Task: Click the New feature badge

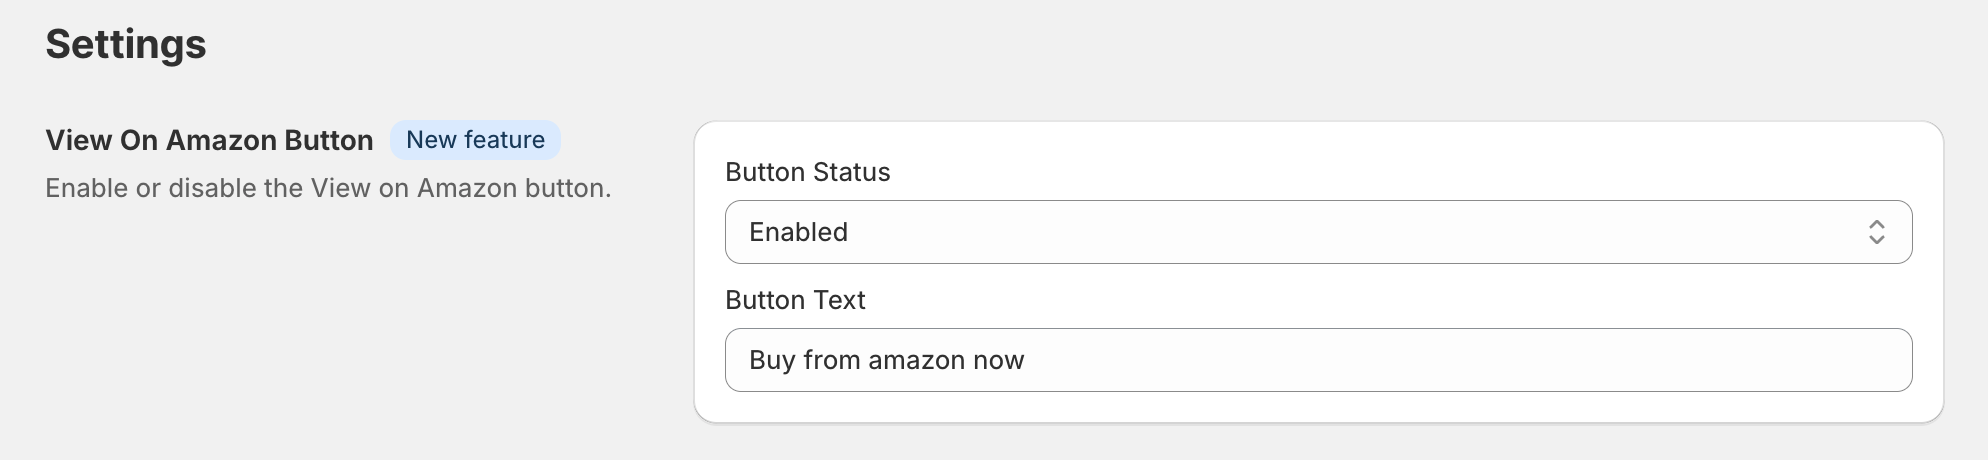Action: click(475, 140)
